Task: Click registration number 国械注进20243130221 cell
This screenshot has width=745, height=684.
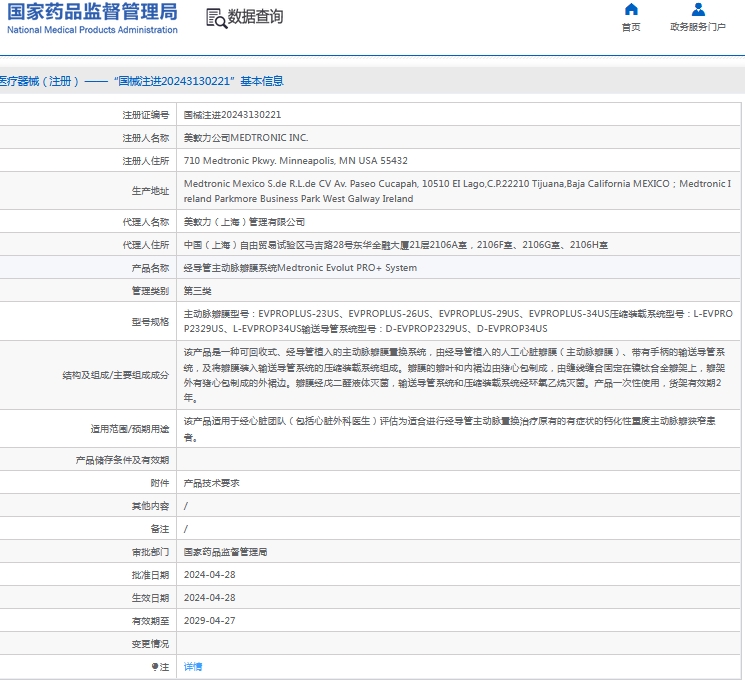Action: pyautogui.click(x=232, y=115)
